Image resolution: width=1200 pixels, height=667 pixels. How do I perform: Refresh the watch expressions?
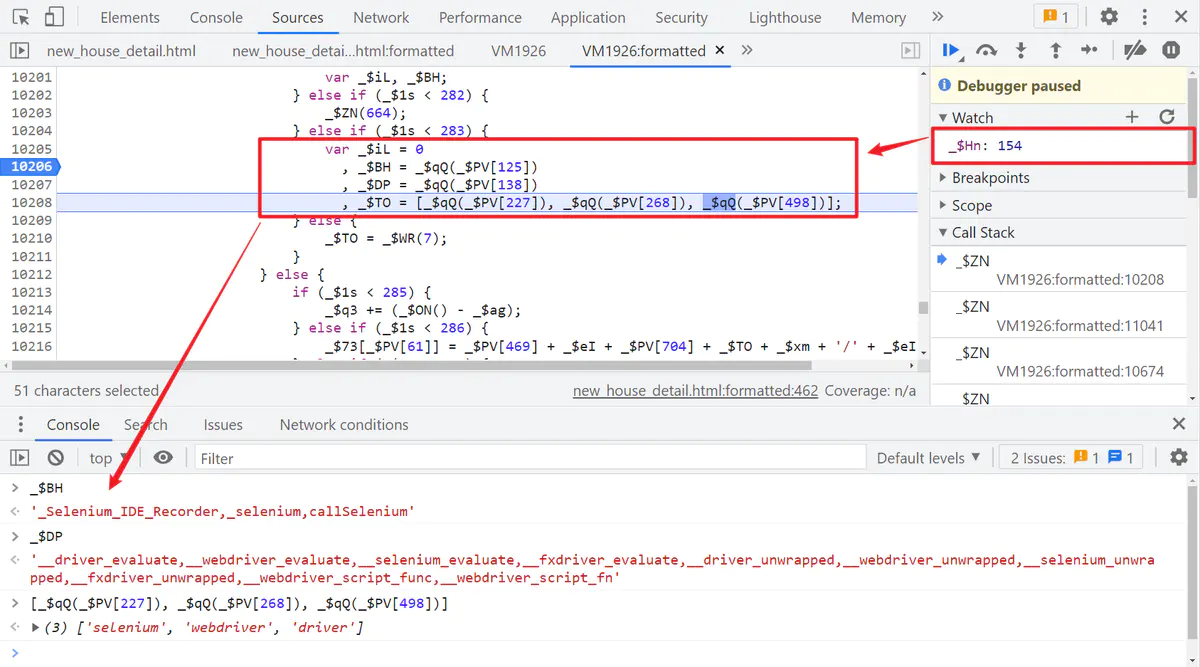(x=1166, y=117)
